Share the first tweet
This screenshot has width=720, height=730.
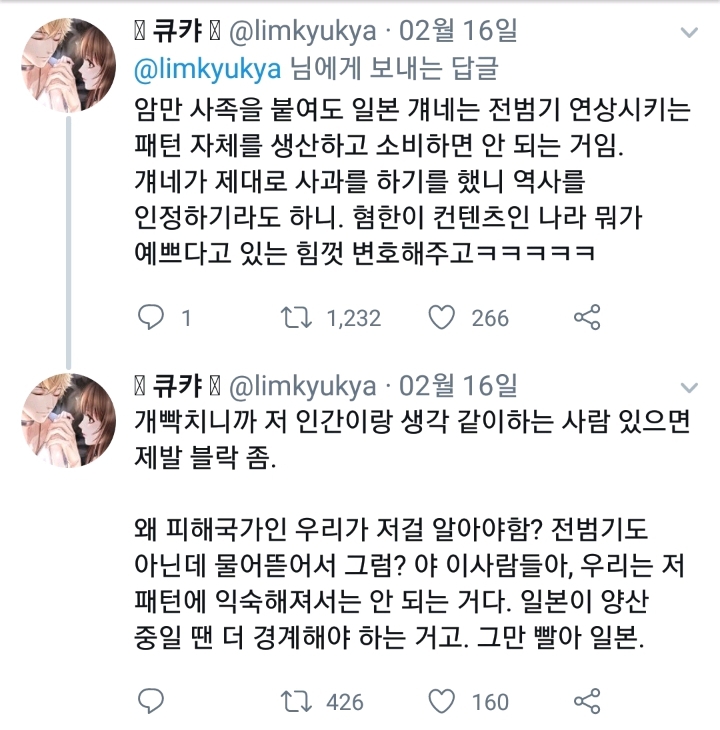(x=587, y=318)
